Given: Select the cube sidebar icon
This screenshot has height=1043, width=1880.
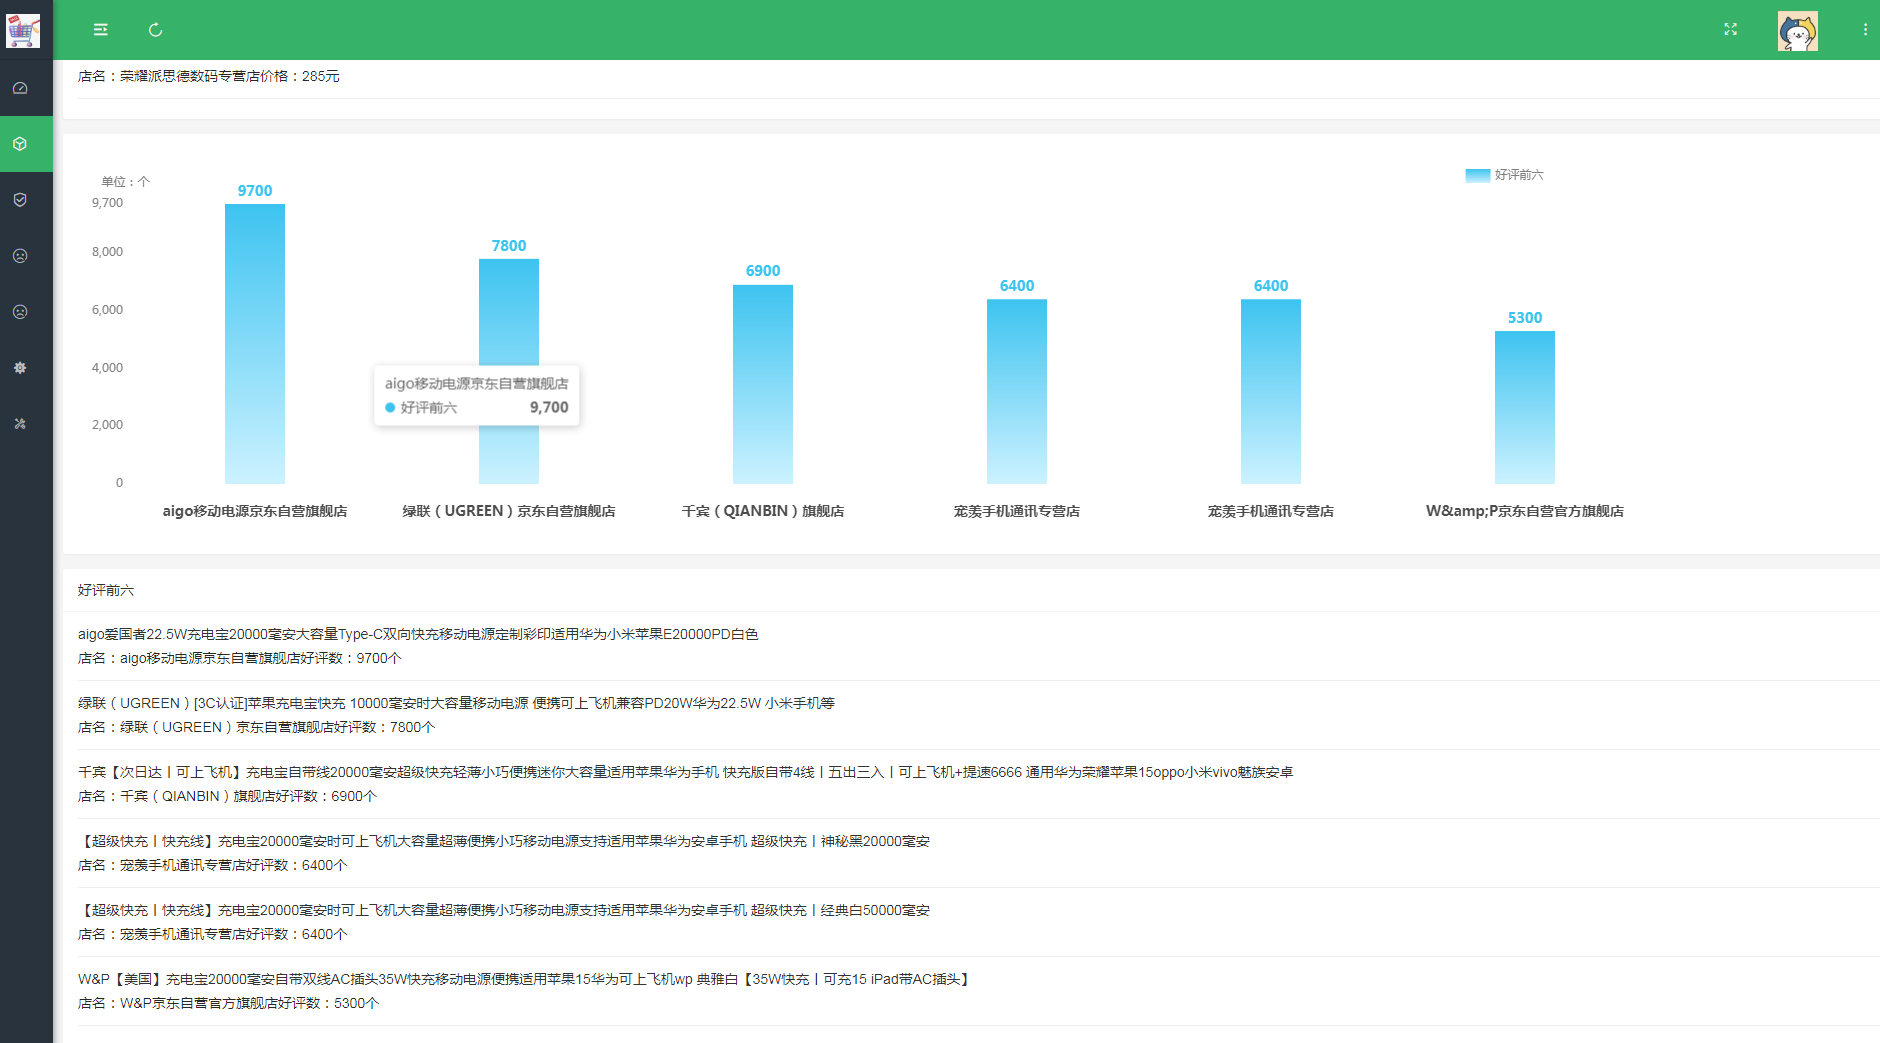Looking at the screenshot, I should tap(20, 144).
